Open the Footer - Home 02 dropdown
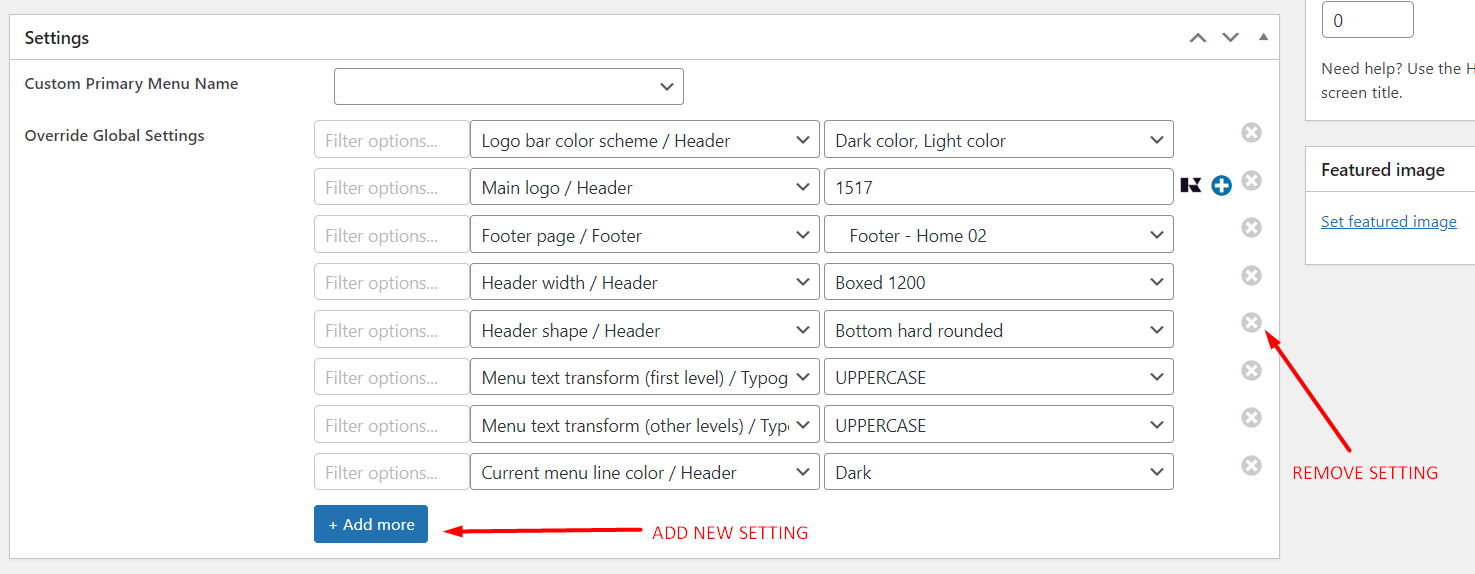 999,235
